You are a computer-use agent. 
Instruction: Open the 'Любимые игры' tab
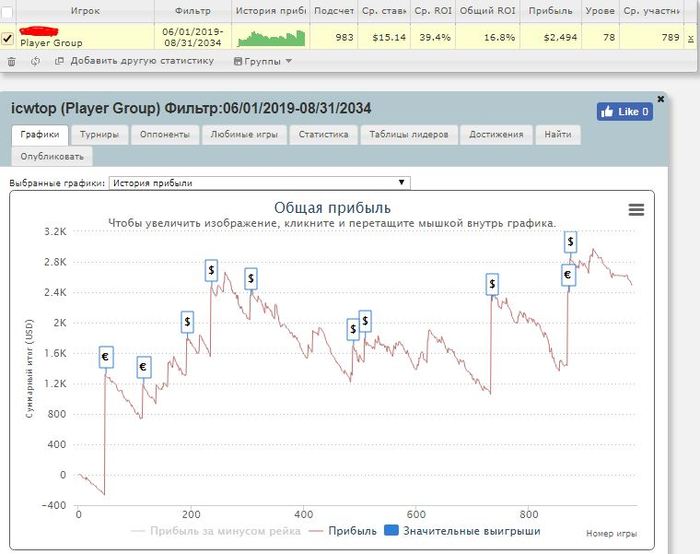coord(244,134)
